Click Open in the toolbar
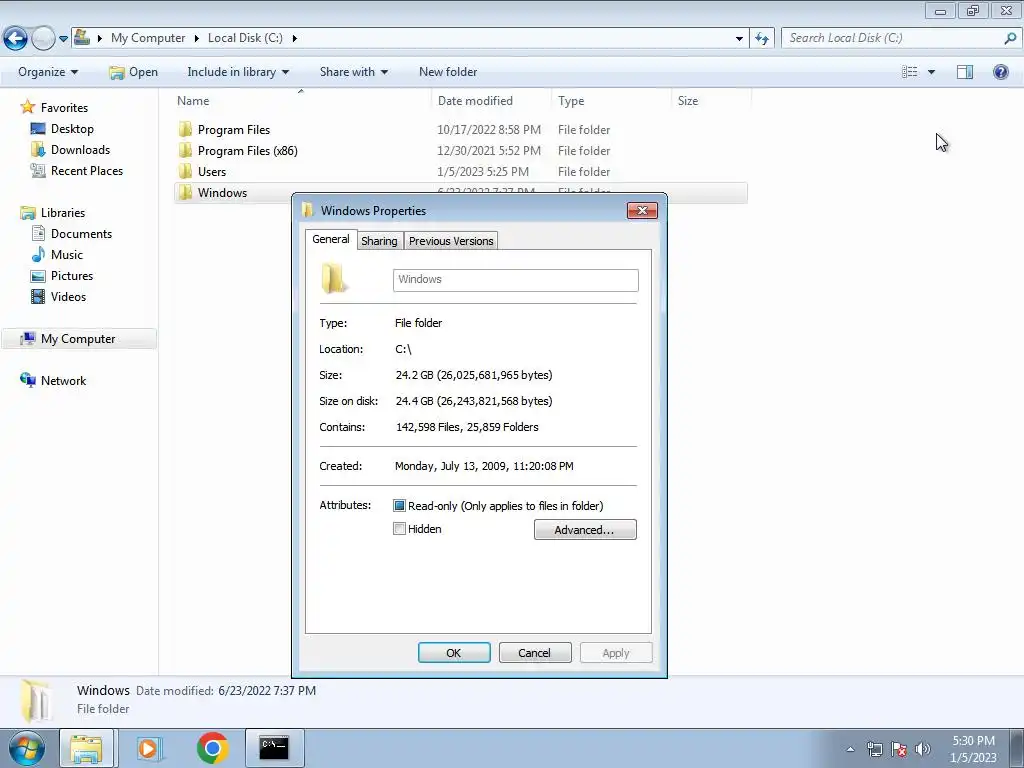This screenshot has width=1024, height=768. (133, 72)
